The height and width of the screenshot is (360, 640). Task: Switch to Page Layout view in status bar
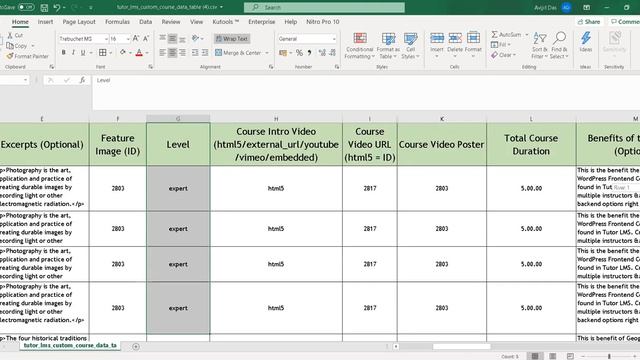click(552, 356)
